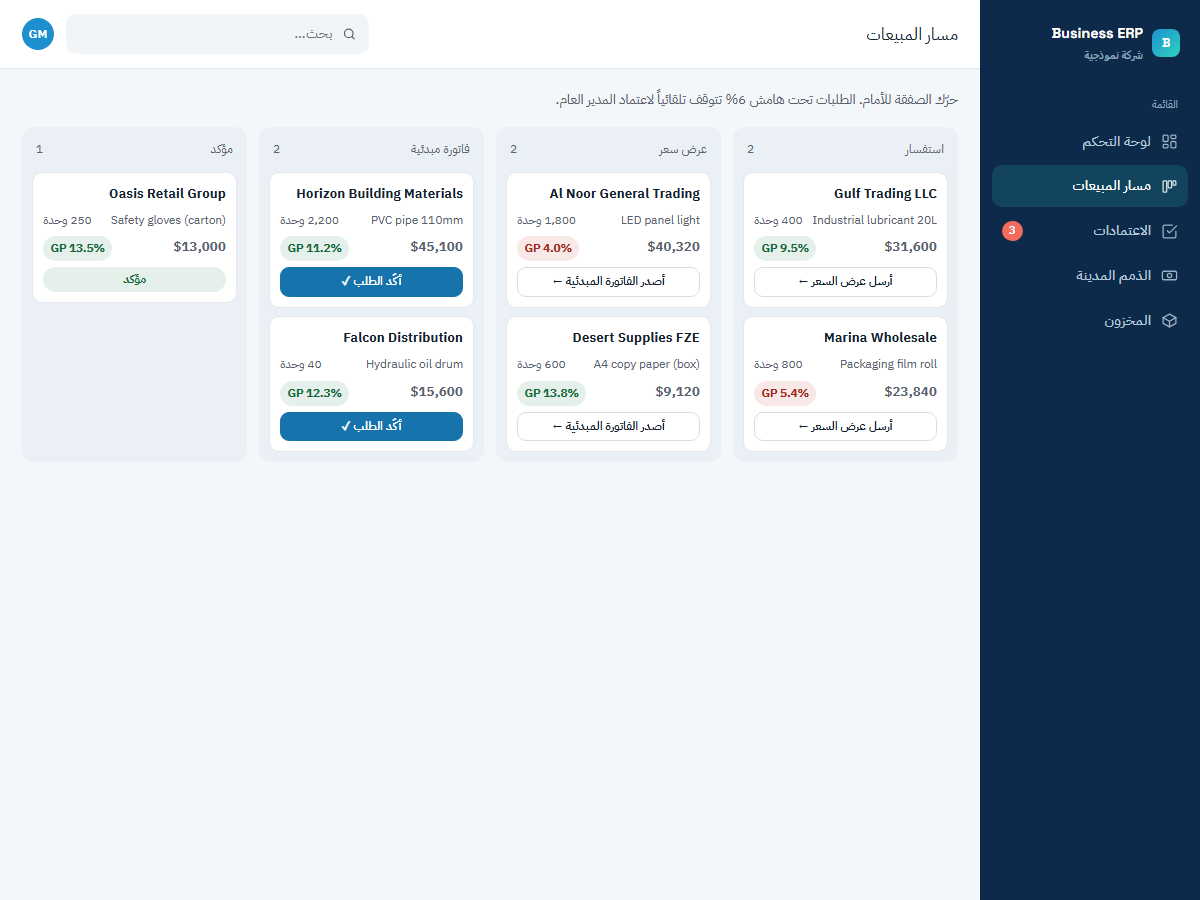Open المخزون menu item
This screenshot has width=1200, height=900.
coord(1090,321)
